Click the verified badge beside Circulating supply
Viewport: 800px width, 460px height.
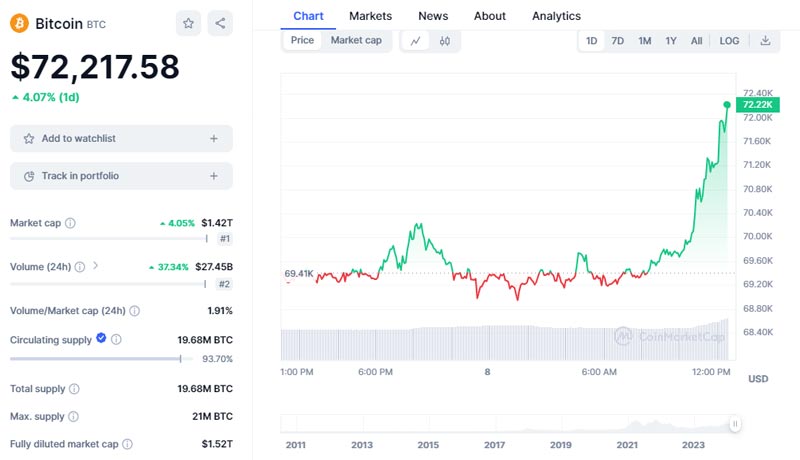point(101,338)
